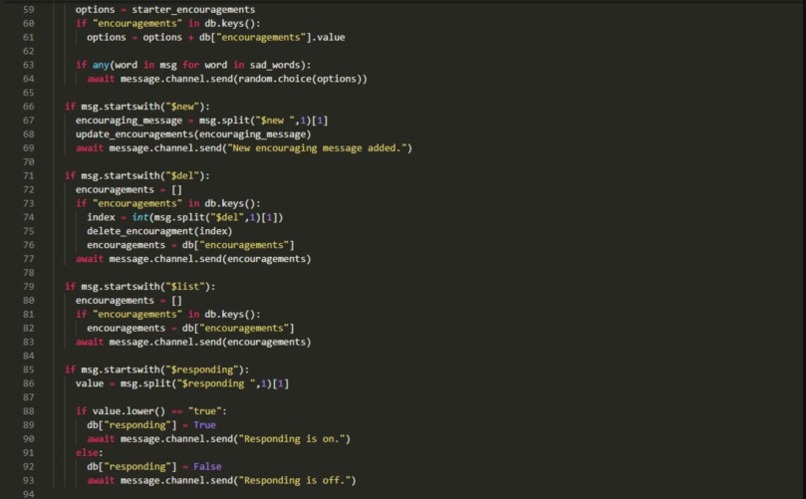
Task: Click line number 64 in the gutter
Action: (28, 79)
